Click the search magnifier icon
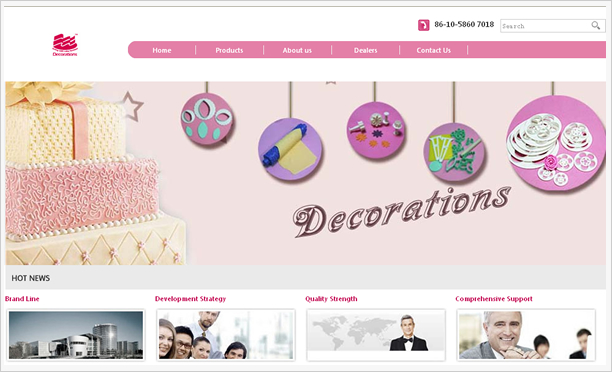612x372 pixels. pos(596,25)
